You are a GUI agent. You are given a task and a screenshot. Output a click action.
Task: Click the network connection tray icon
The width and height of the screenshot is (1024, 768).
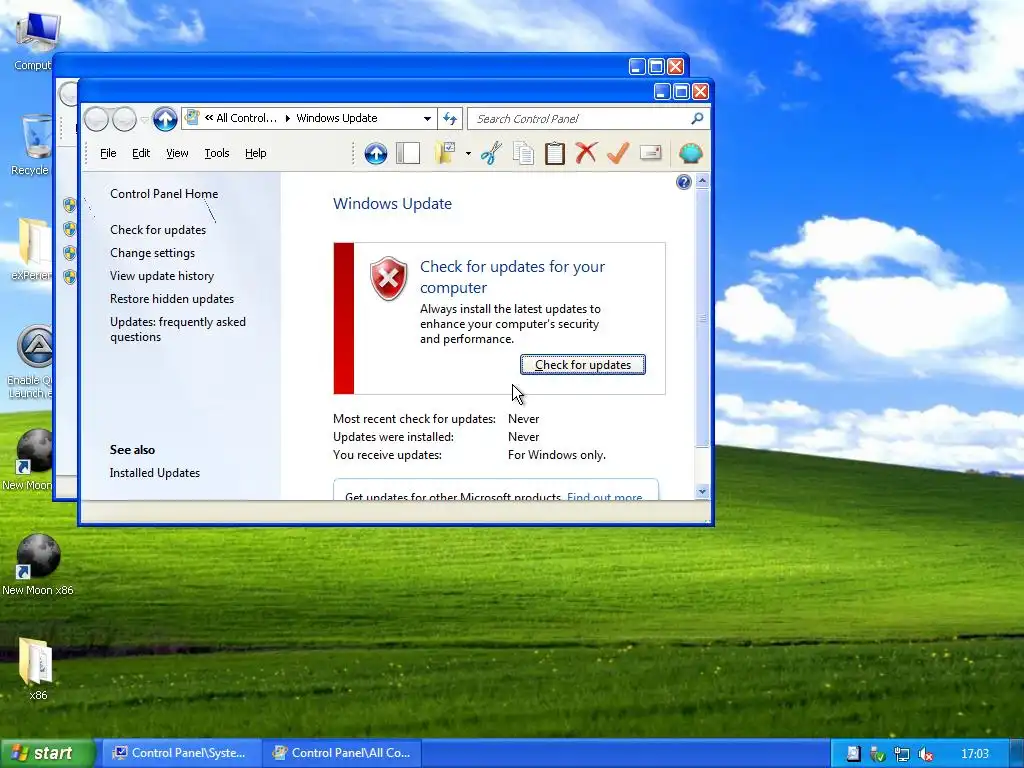(x=901, y=754)
